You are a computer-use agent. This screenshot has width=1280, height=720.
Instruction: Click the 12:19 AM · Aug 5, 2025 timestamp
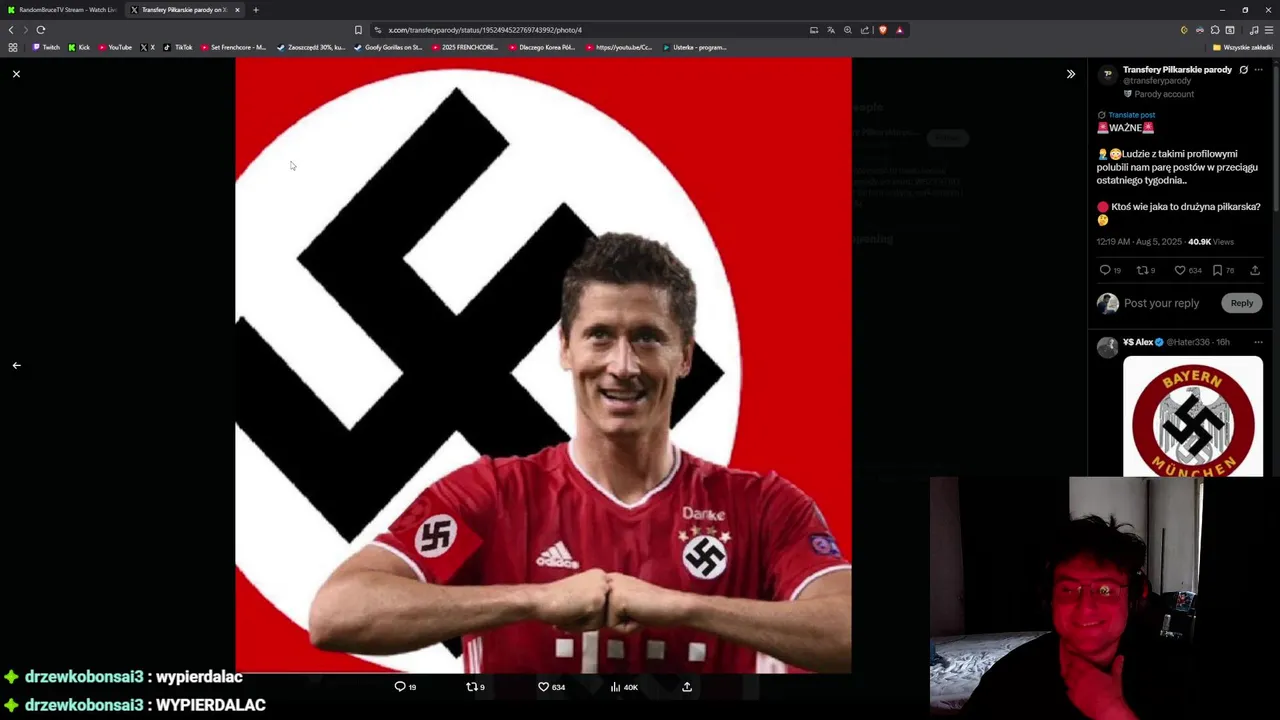(1139, 242)
